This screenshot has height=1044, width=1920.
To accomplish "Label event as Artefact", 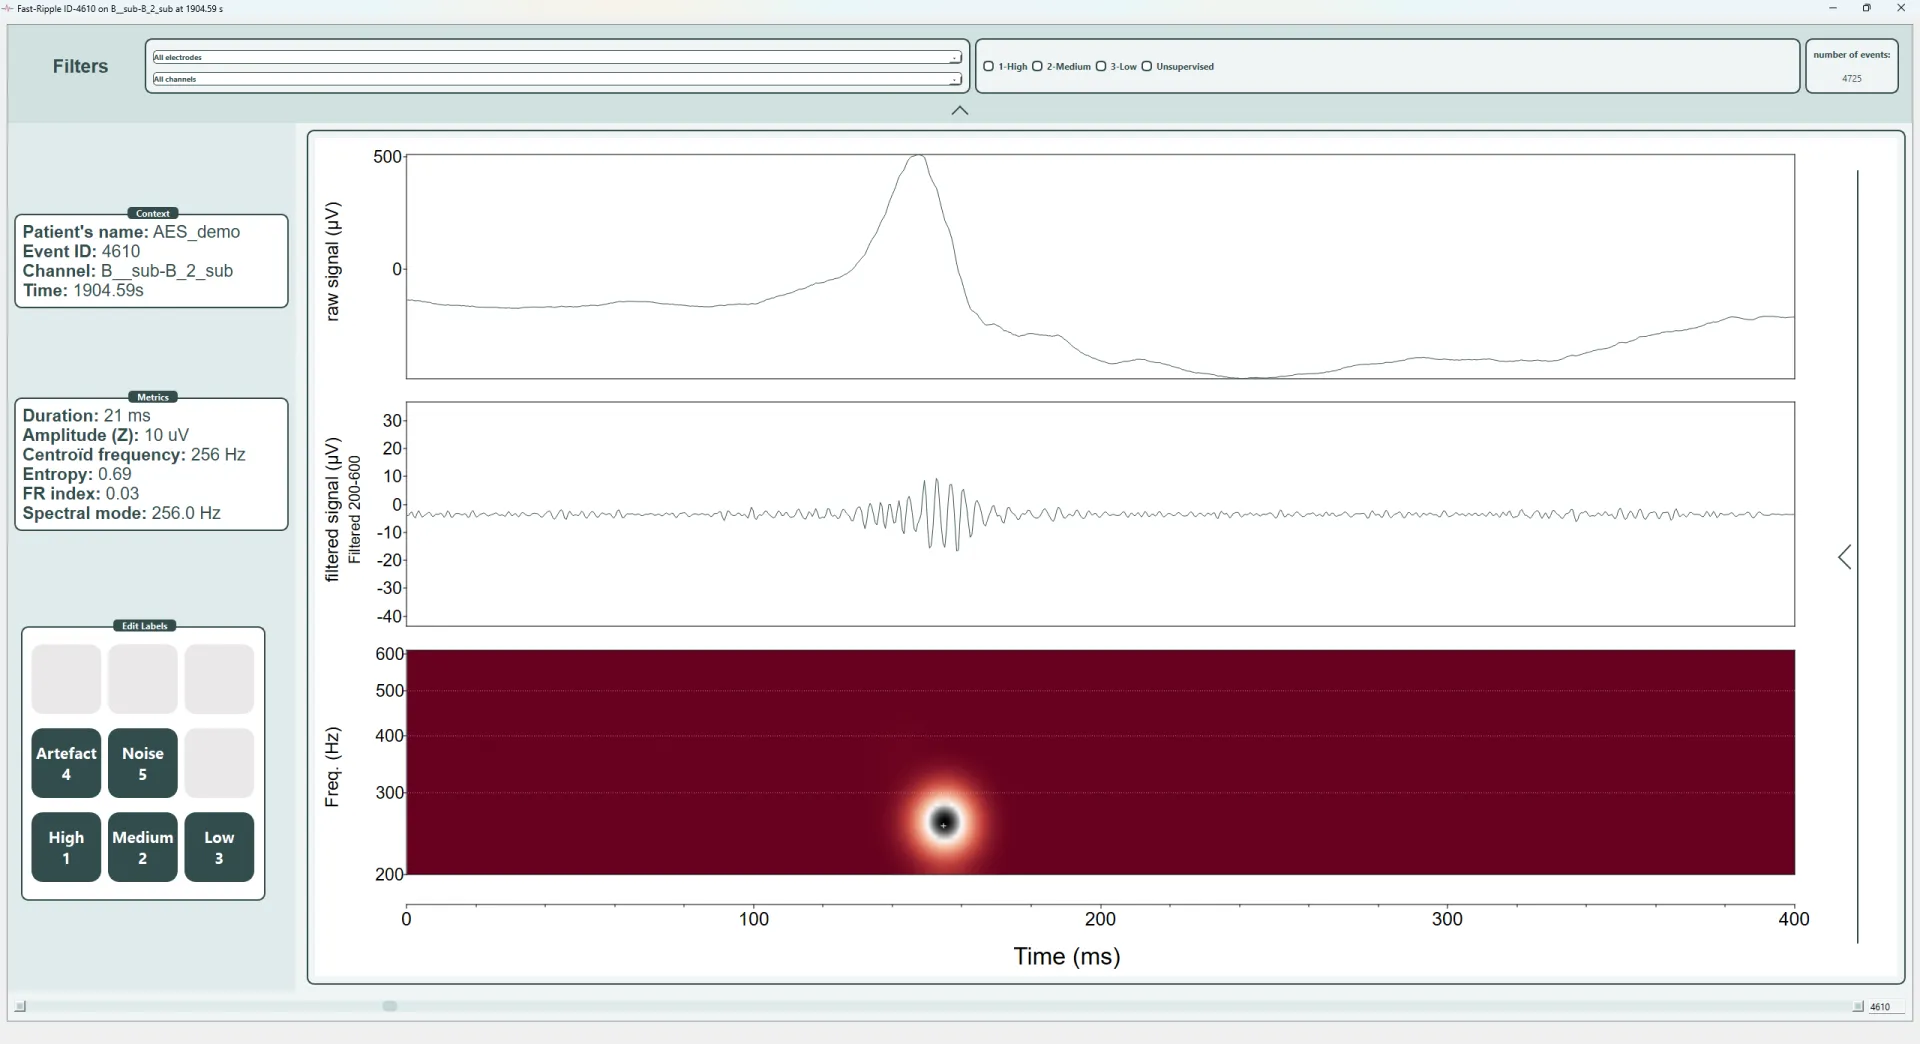I will click(66, 763).
